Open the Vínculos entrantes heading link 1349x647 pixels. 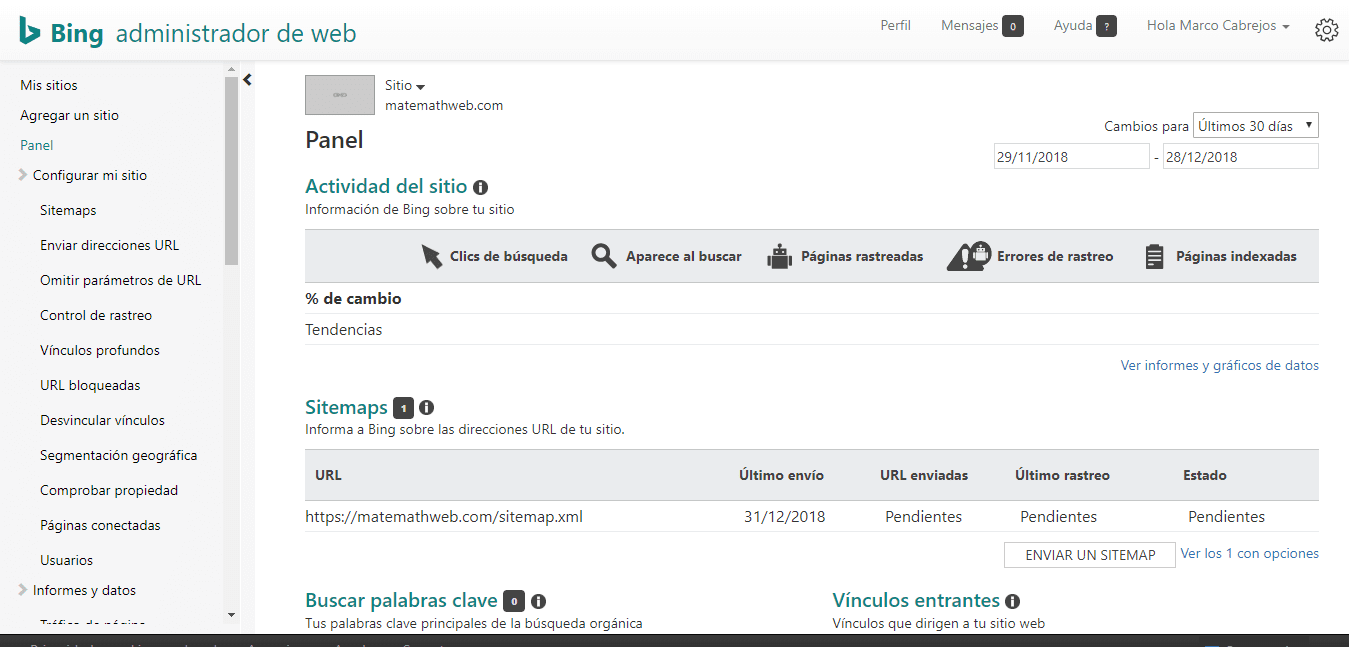coord(916,600)
